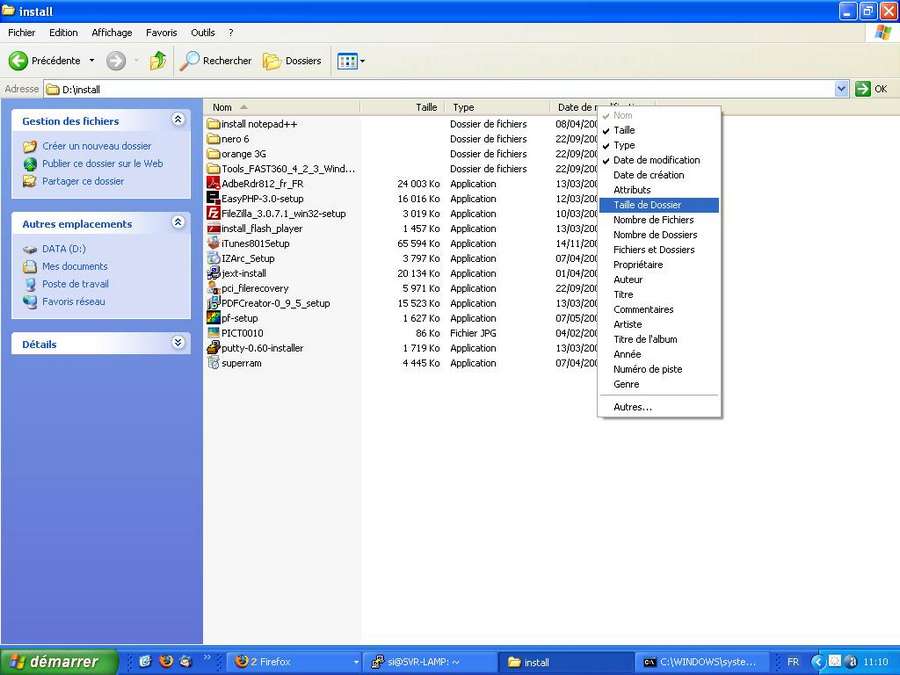Collapse the Gestion des fichiers panel
This screenshot has height=675, width=900.
pos(178,120)
